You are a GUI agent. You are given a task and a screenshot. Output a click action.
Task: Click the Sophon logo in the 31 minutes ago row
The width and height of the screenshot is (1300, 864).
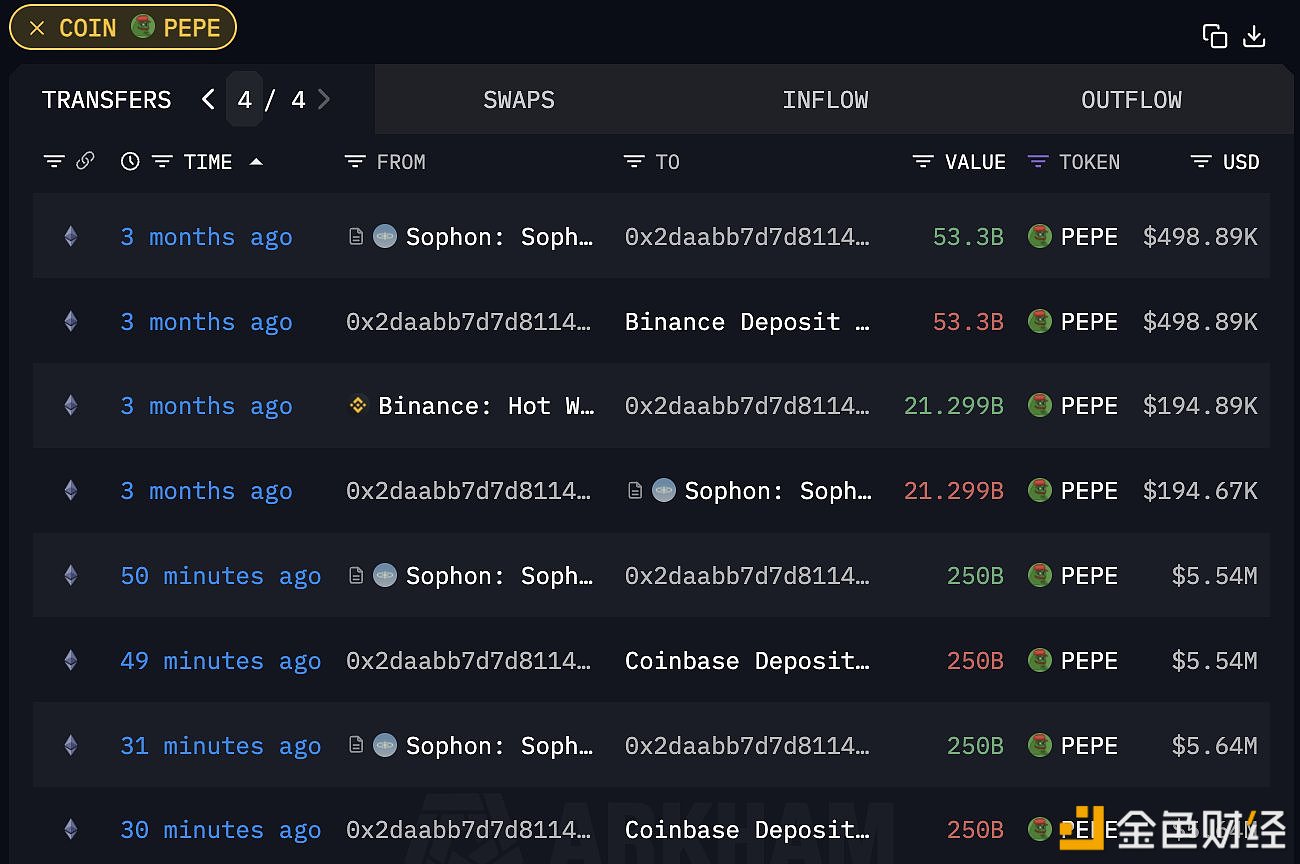[x=385, y=745]
